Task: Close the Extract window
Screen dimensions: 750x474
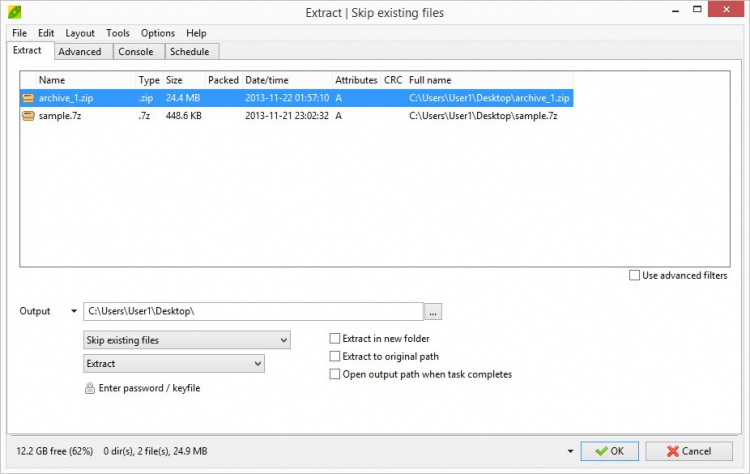Action: coord(726,9)
